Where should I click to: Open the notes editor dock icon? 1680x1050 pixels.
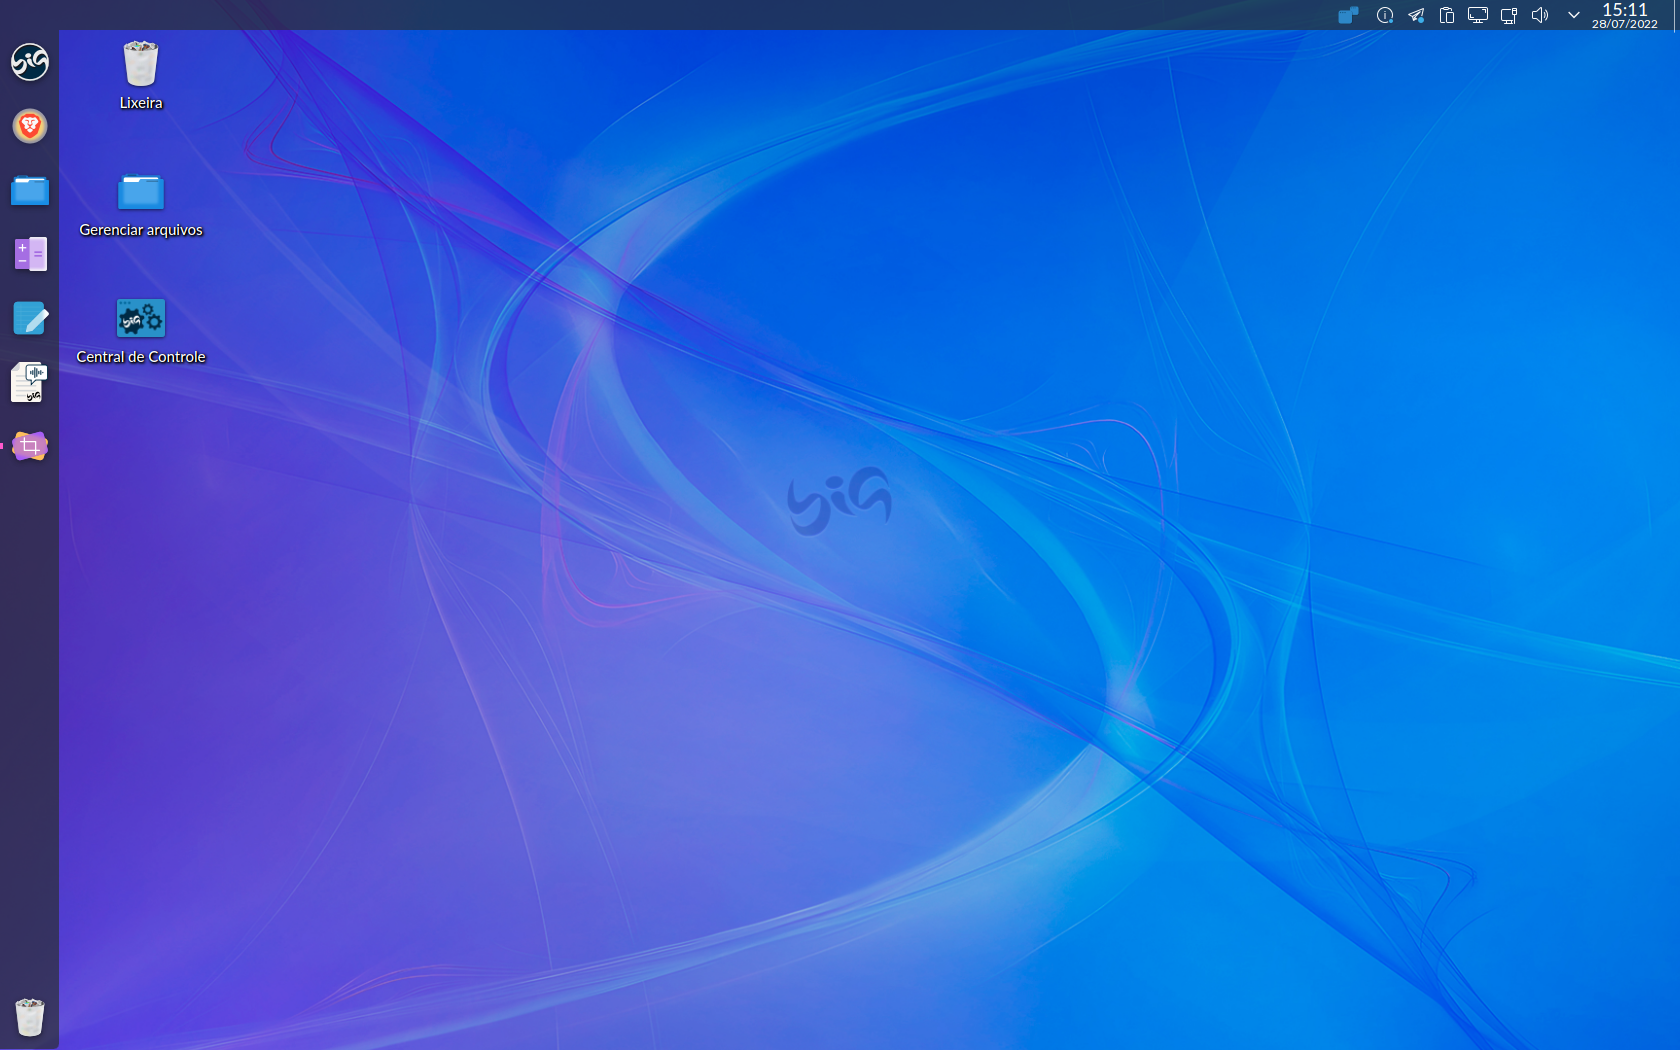[29, 318]
